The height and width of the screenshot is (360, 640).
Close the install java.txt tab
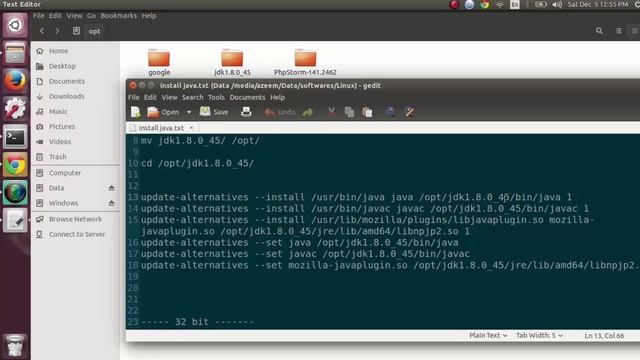(191, 128)
